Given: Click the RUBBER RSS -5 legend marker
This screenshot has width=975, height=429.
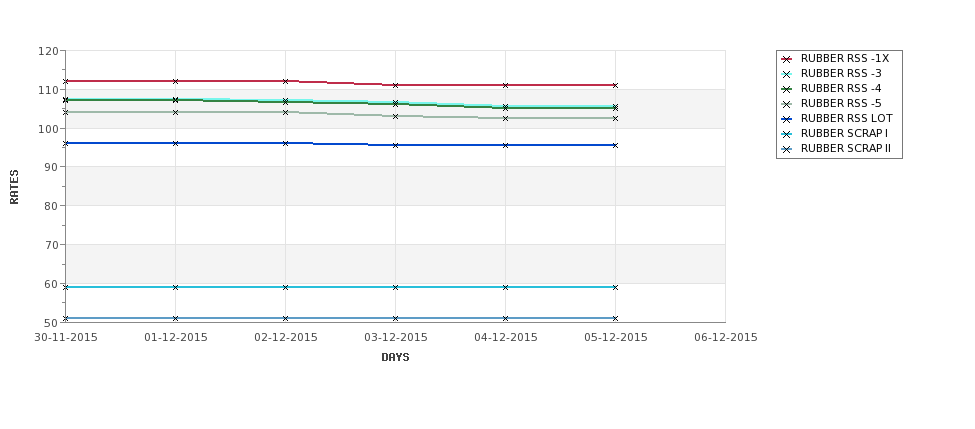Looking at the screenshot, I should (x=786, y=104).
